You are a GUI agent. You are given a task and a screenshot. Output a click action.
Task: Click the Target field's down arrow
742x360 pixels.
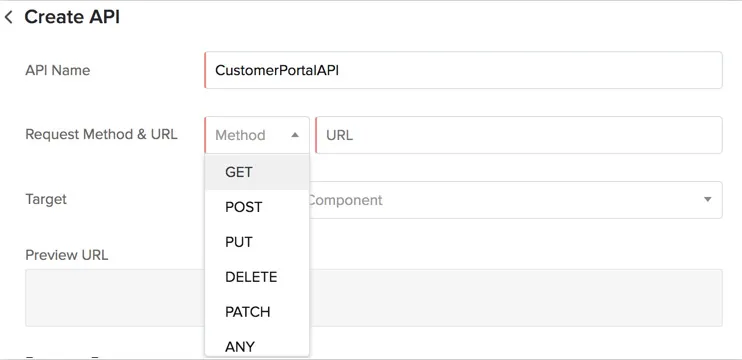(707, 200)
